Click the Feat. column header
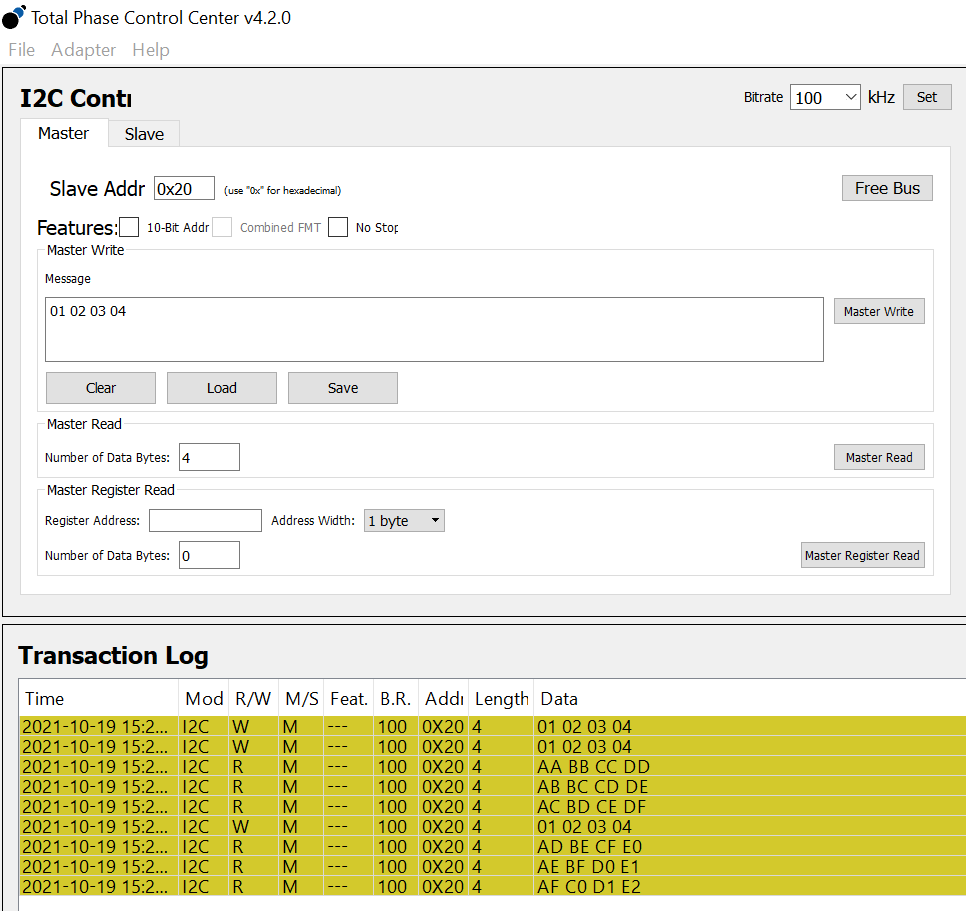Screen dimensions: 966x911 pyautogui.click(x=349, y=698)
